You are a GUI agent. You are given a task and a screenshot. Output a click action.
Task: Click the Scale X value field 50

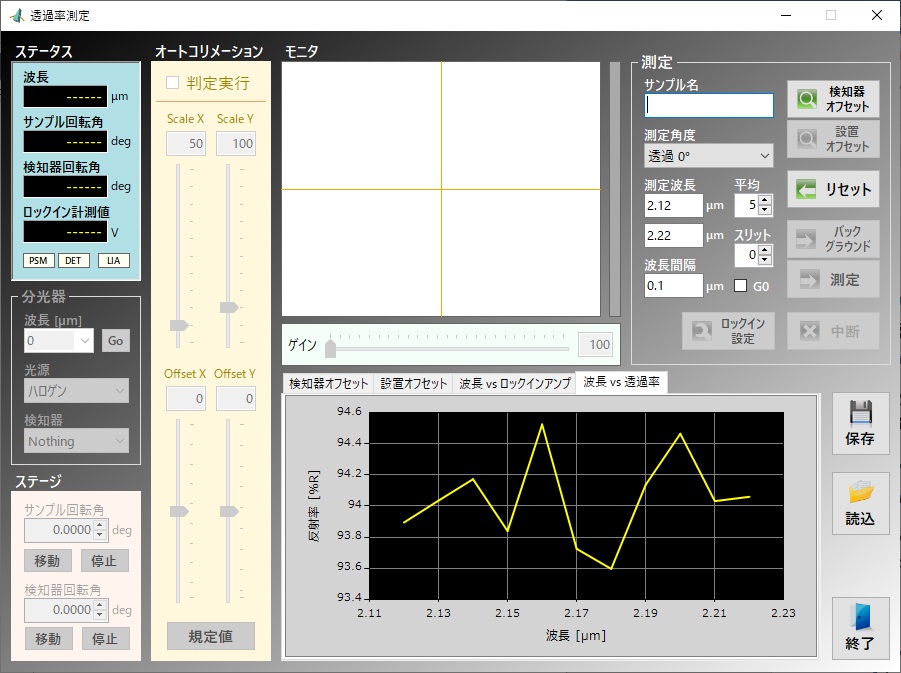click(186, 144)
